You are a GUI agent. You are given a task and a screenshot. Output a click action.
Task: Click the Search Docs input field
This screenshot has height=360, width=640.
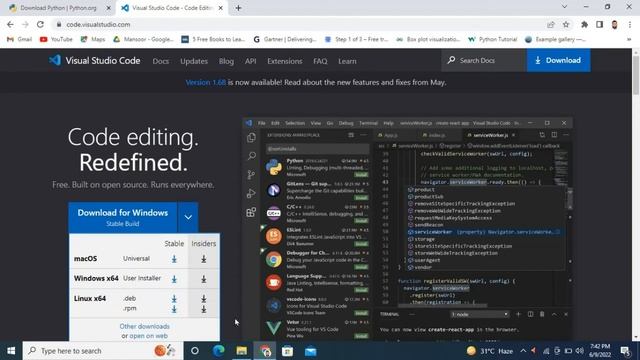click(x=484, y=60)
